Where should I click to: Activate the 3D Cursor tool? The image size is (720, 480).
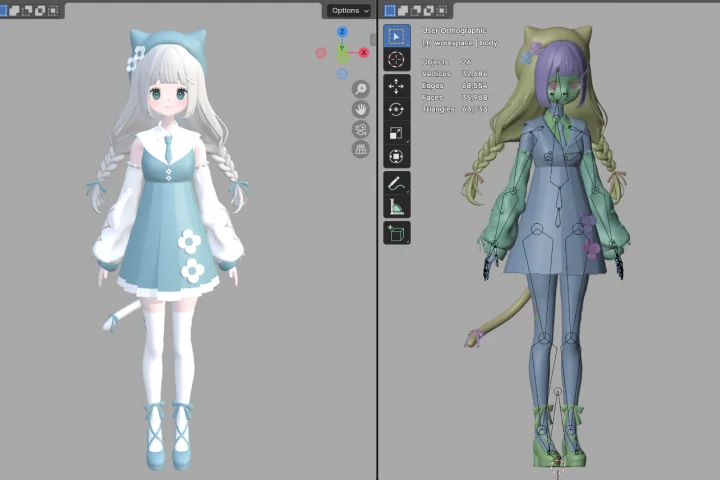(396, 60)
